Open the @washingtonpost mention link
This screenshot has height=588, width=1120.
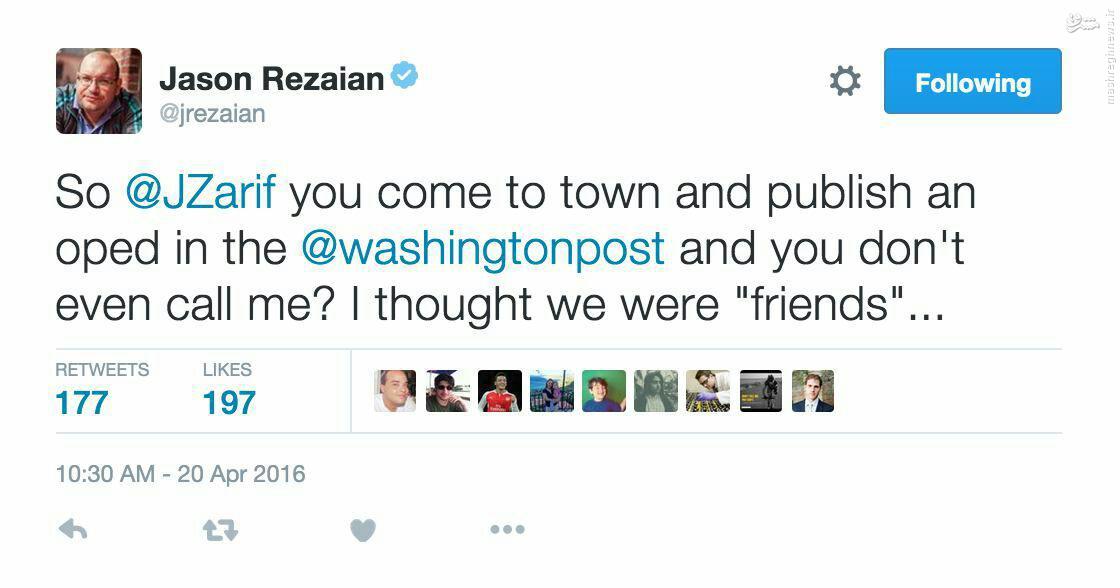[x=483, y=249]
